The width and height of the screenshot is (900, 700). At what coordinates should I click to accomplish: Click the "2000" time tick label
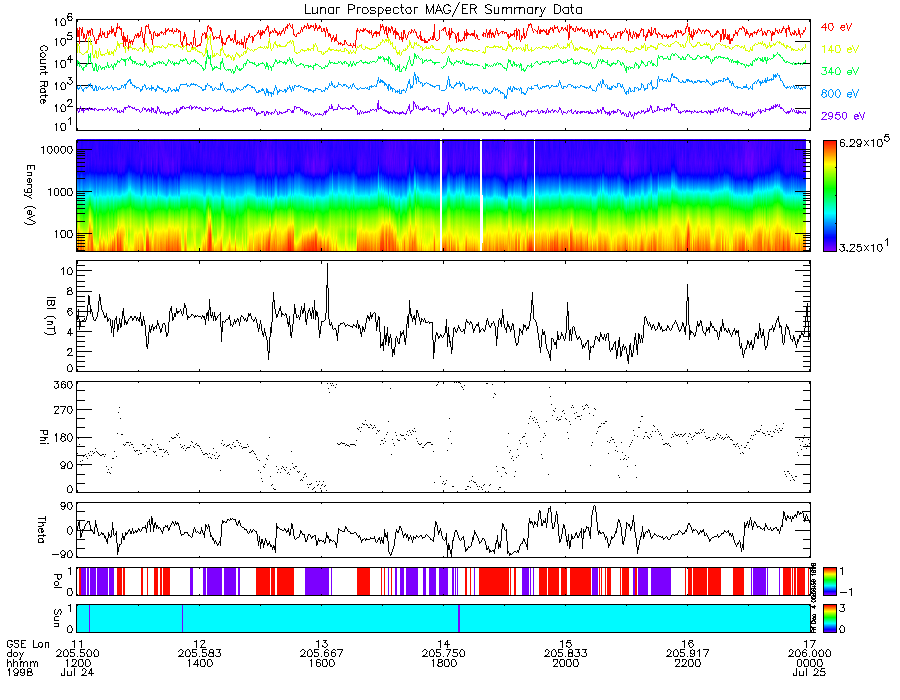(566, 663)
